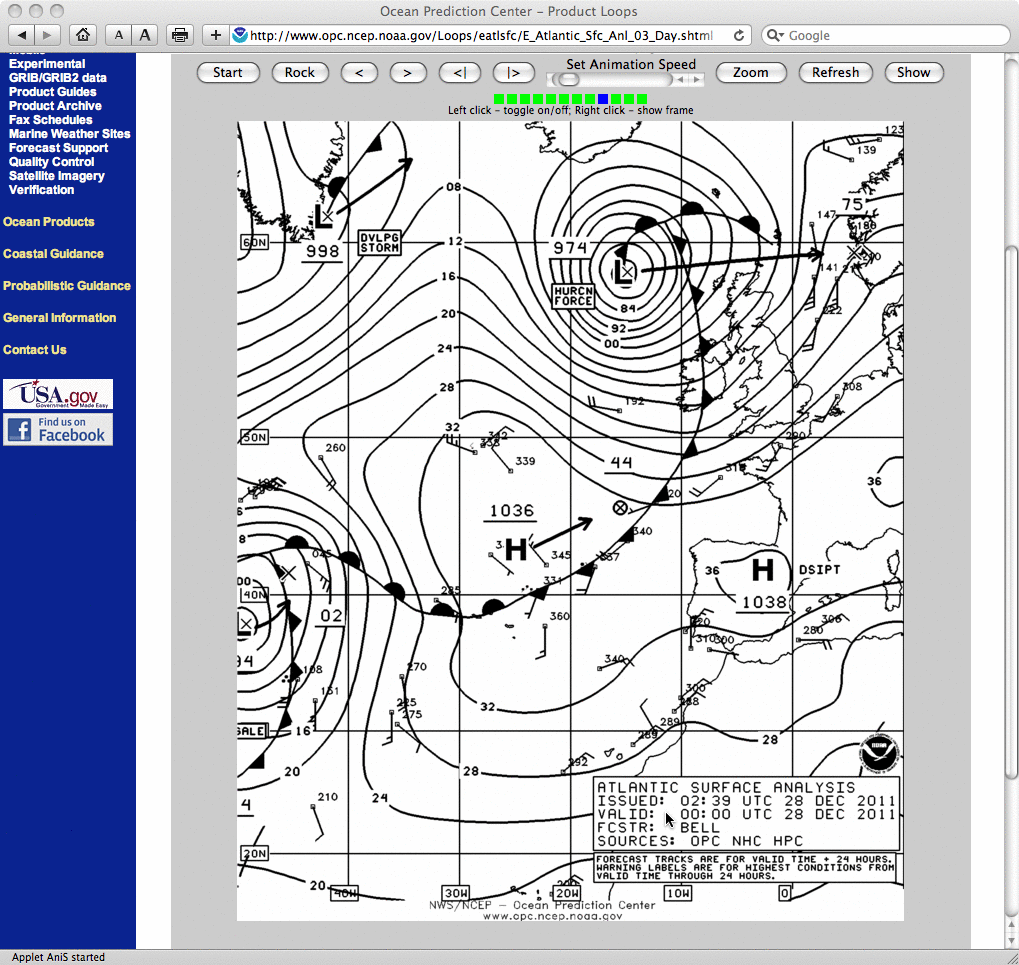This screenshot has width=1019, height=965.
Task: Open the Product Guides link
Action: [53, 92]
